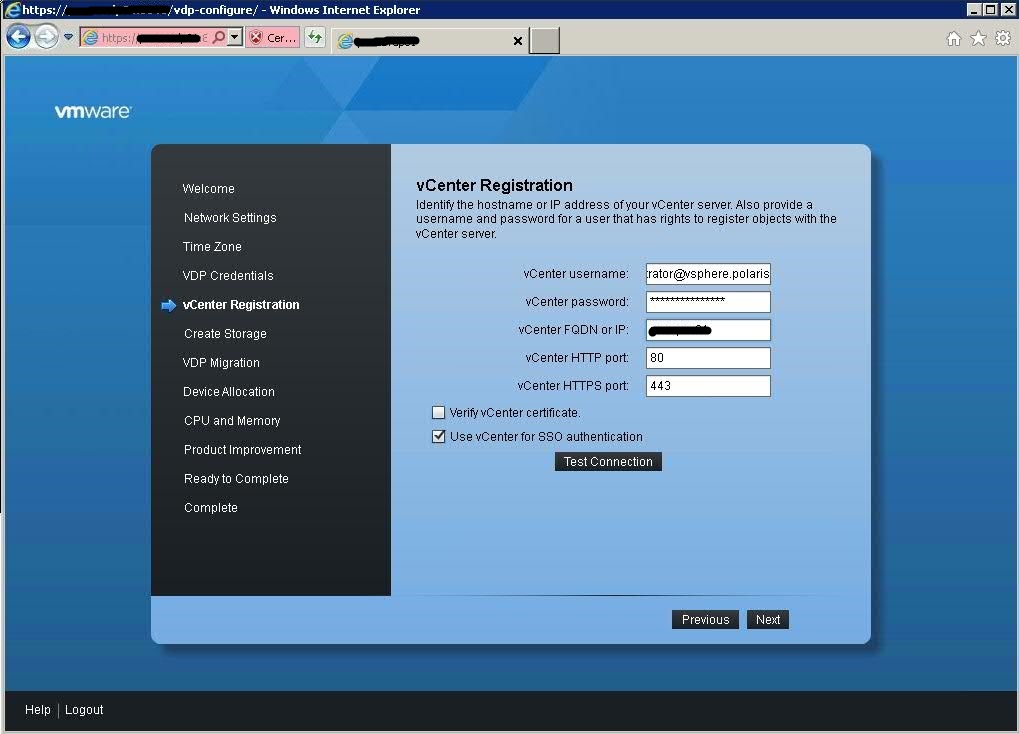Go to Network Settings step
Image resolution: width=1019 pixels, height=734 pixels.
tap(229, 218)
